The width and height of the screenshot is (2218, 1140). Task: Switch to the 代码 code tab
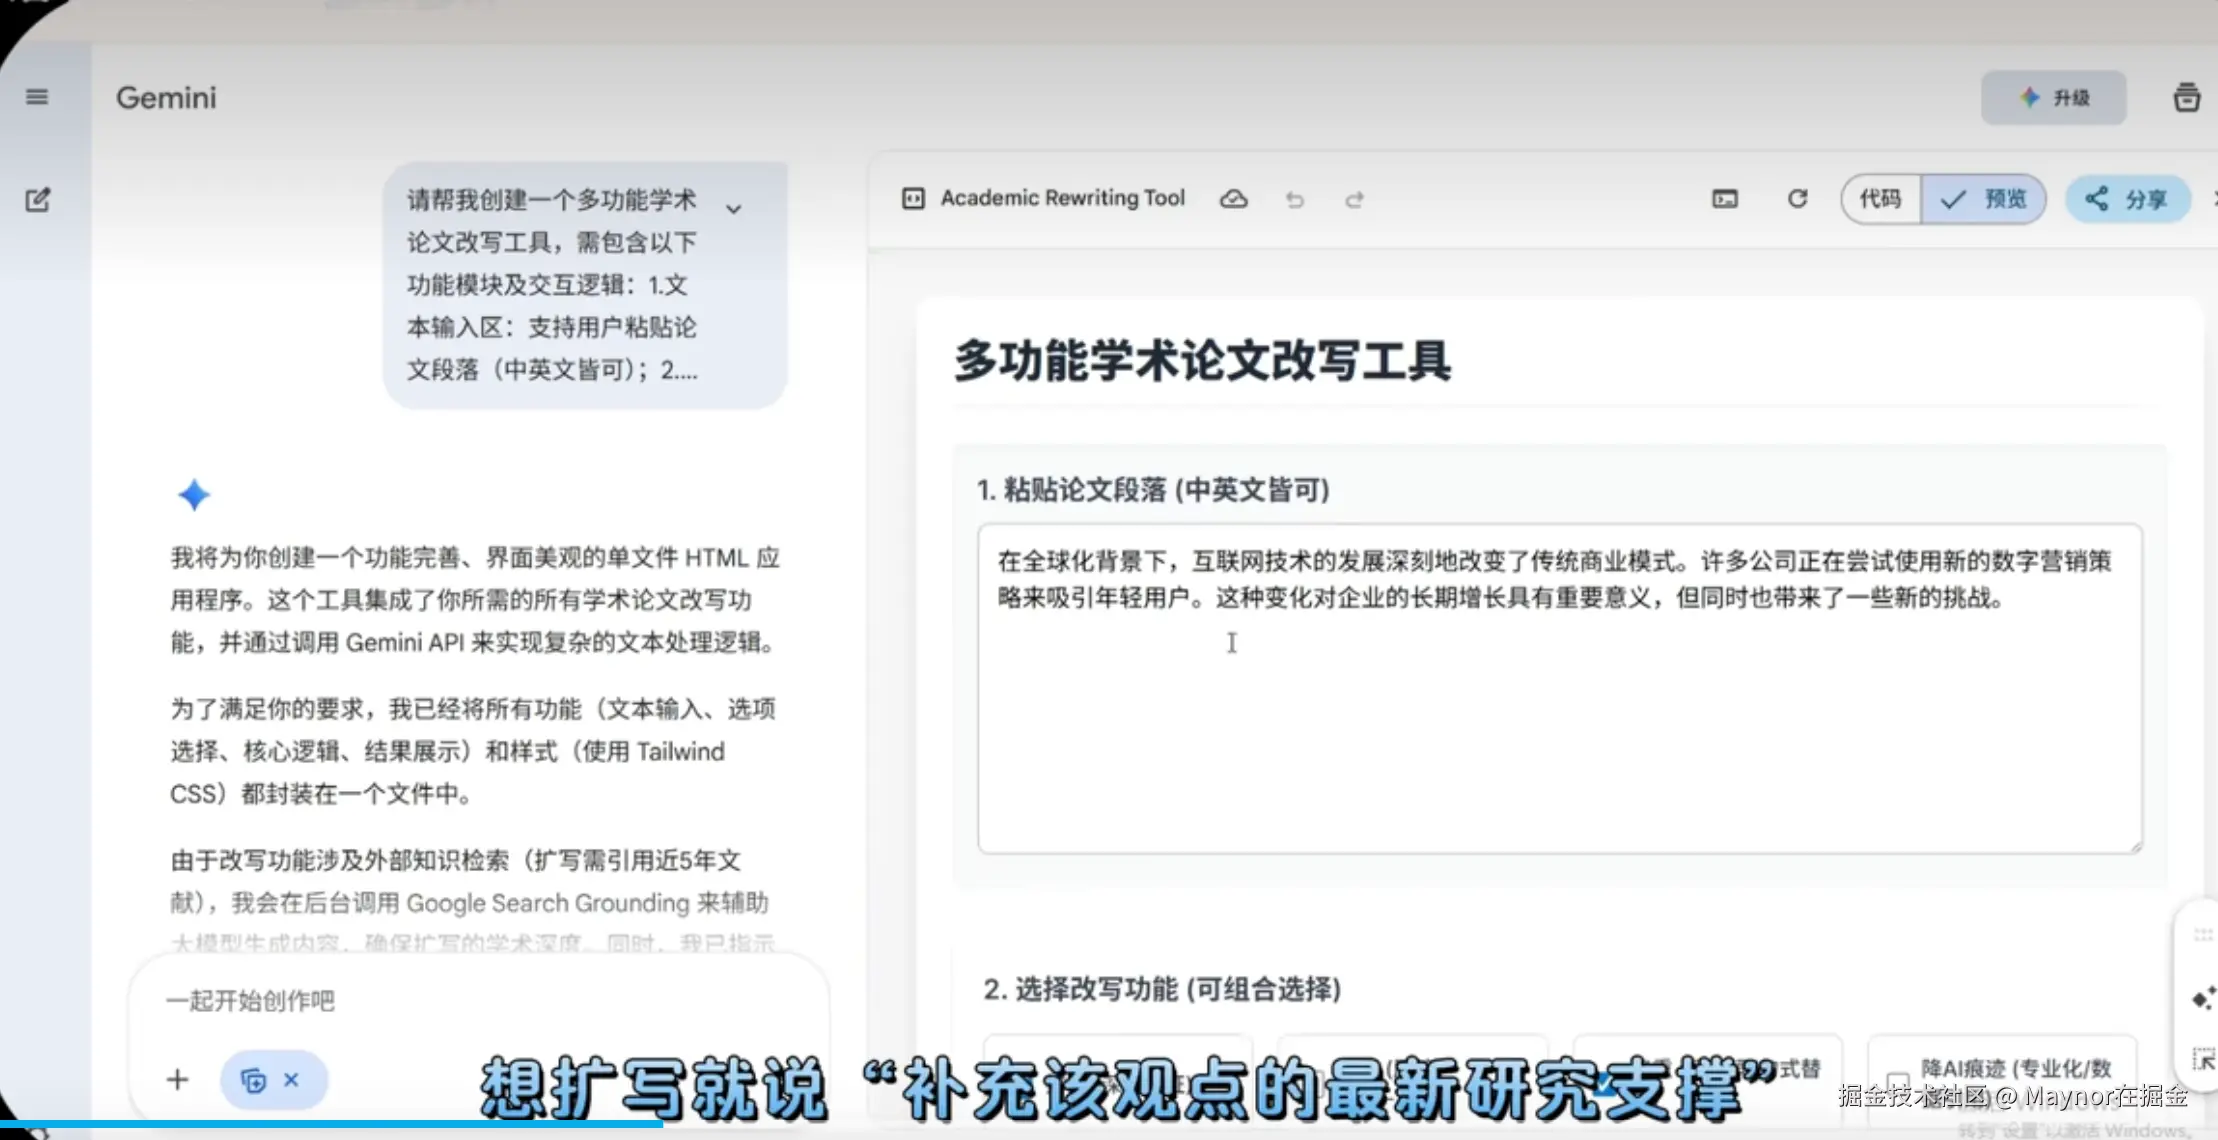click(1880, 199)
